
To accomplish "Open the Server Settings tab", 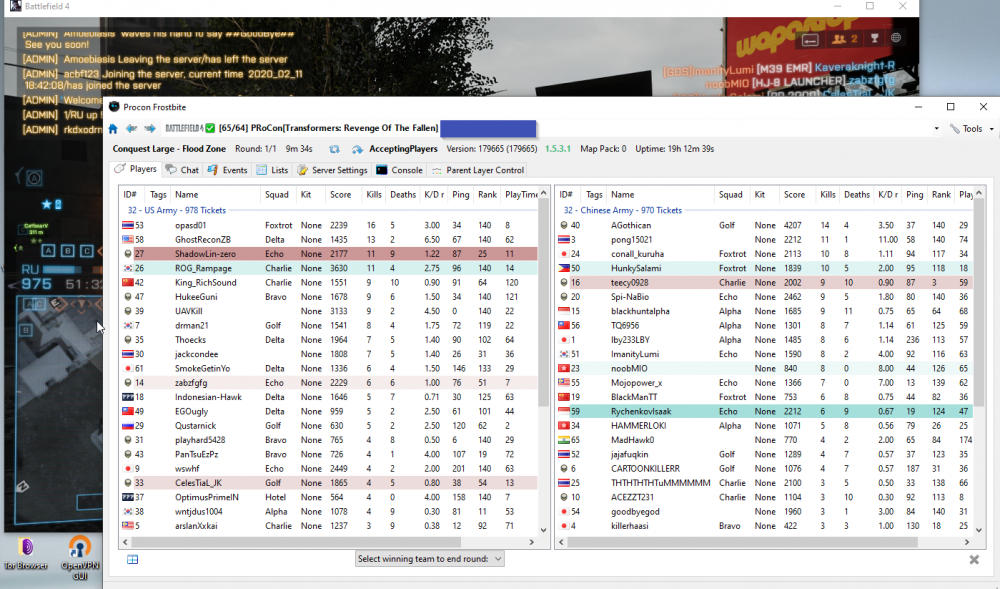I will tap(332, 170).
